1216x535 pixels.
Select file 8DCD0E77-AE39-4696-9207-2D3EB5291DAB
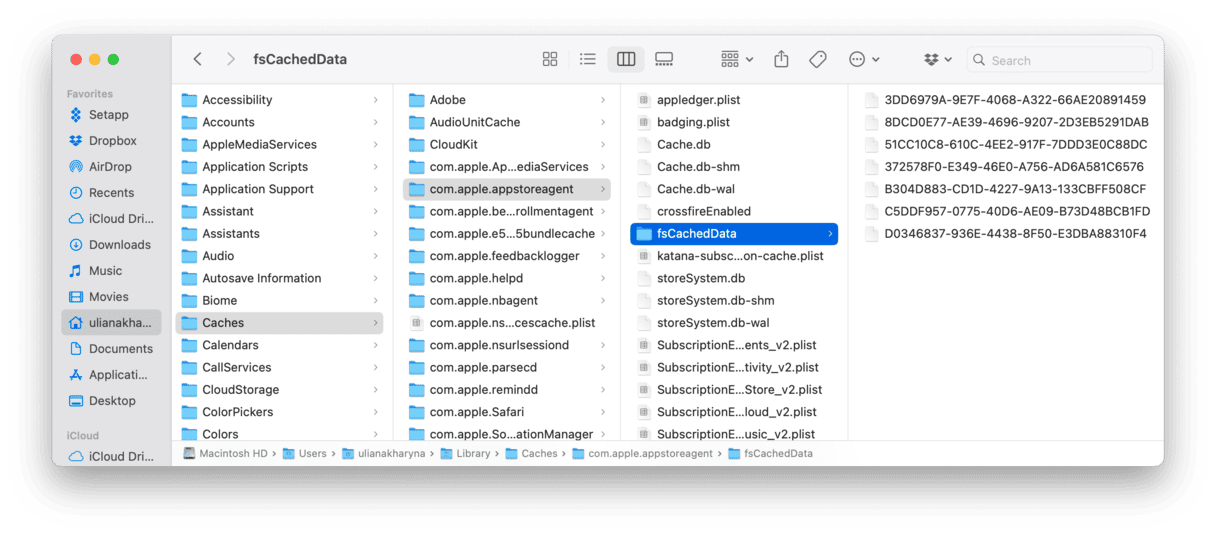(x=1006, y=122)
